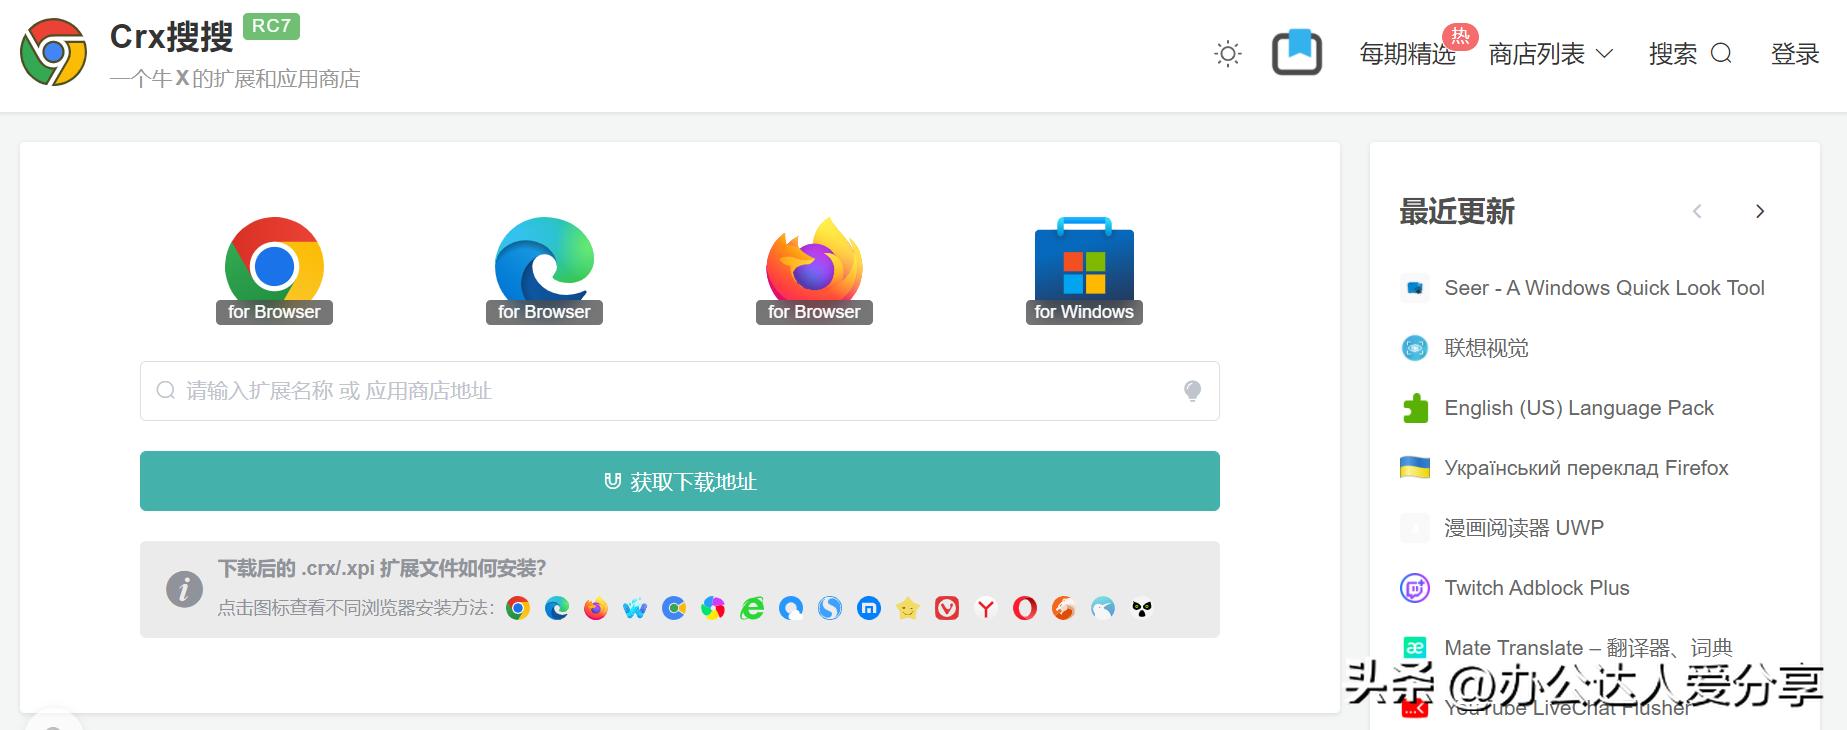
Task: Open the yellow star browser install icon
Action: tap(908, 608)
